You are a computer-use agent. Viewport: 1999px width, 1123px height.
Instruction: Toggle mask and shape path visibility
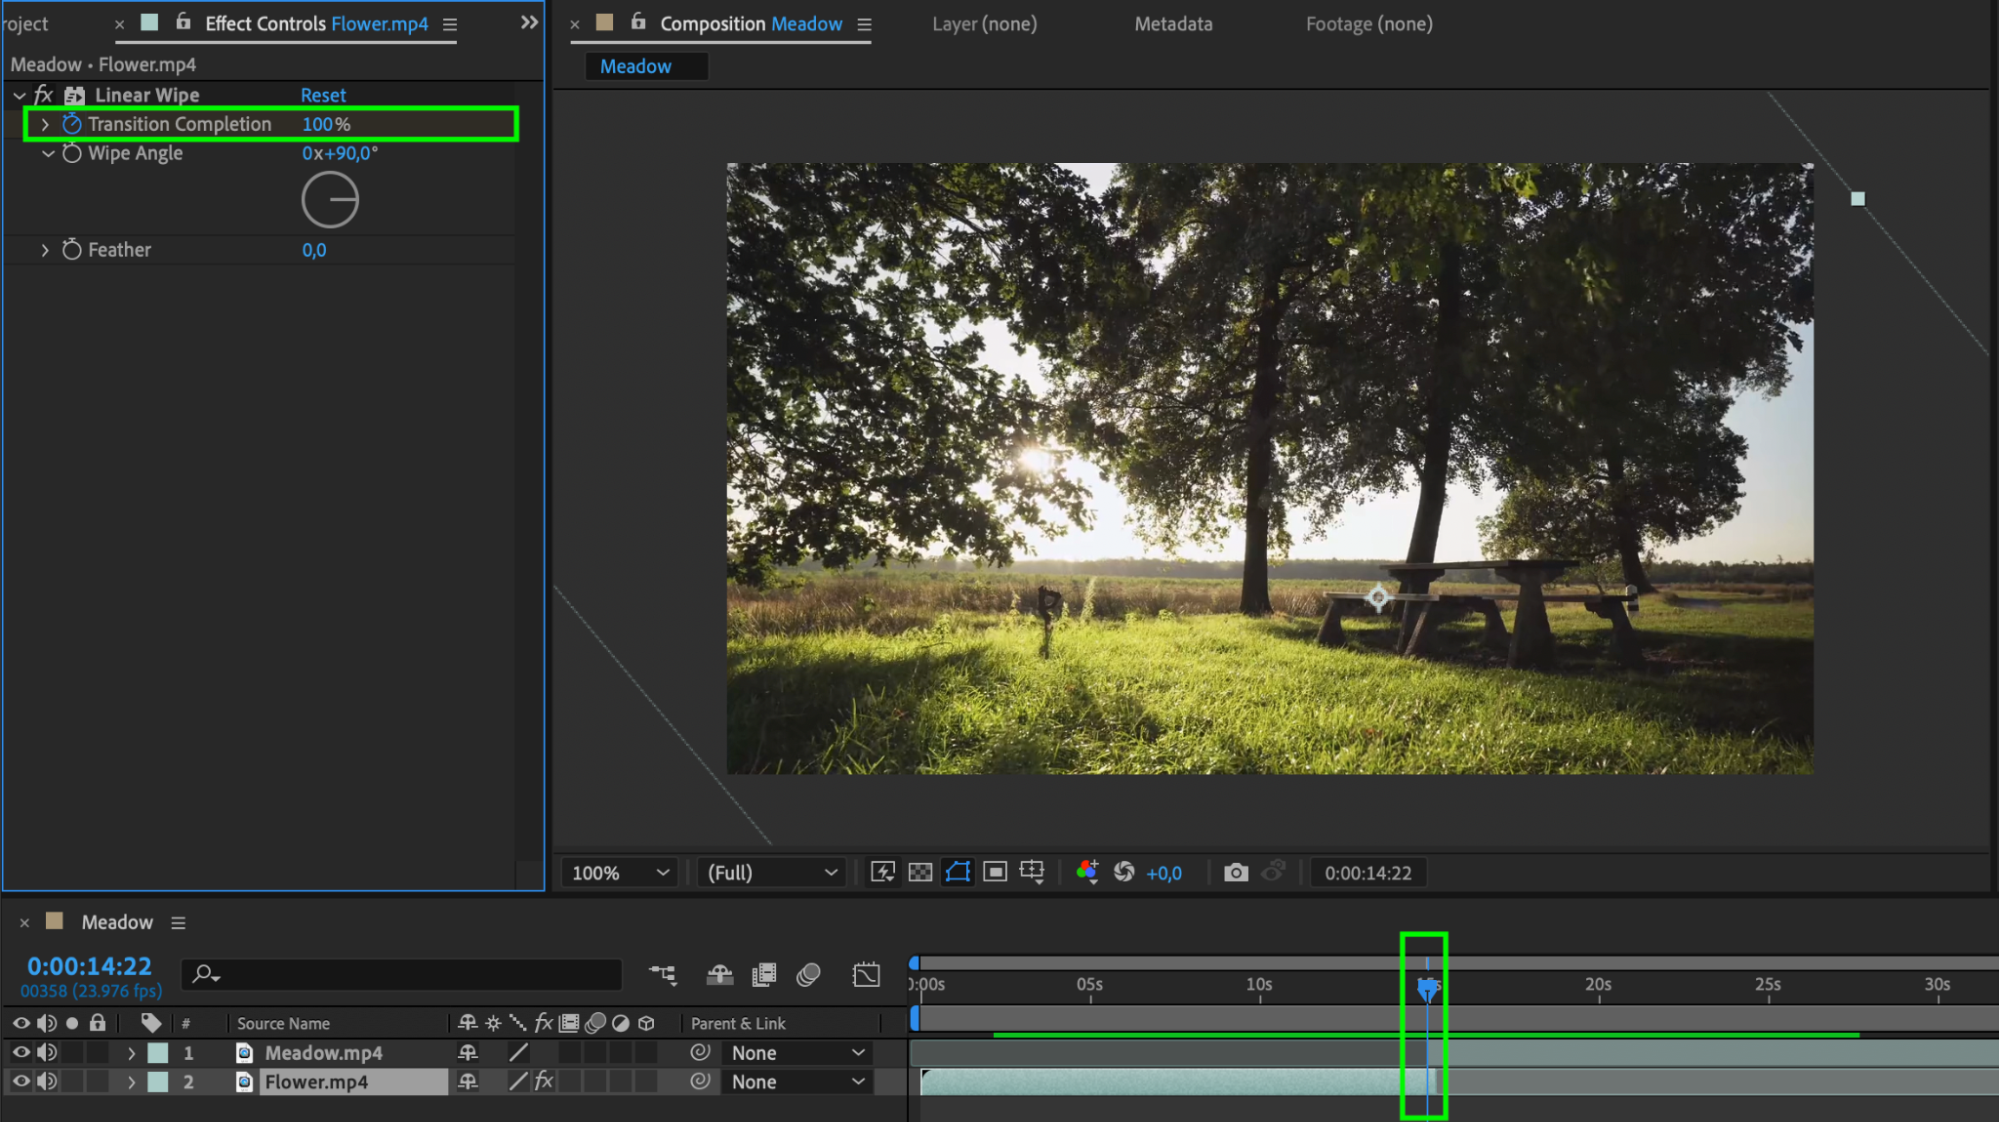957,873
